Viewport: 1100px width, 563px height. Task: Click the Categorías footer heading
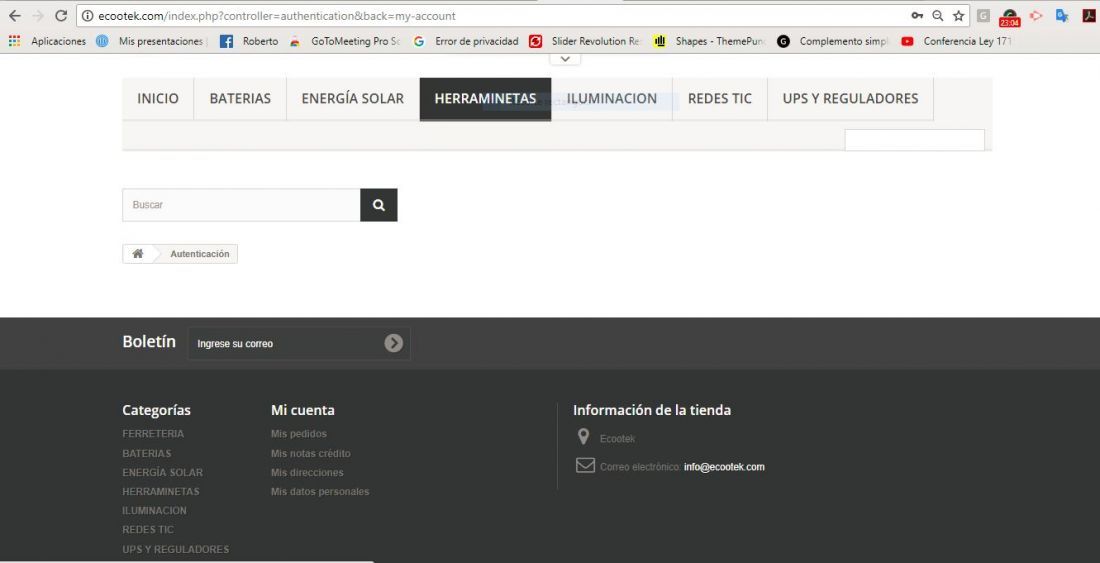[156, 410]
